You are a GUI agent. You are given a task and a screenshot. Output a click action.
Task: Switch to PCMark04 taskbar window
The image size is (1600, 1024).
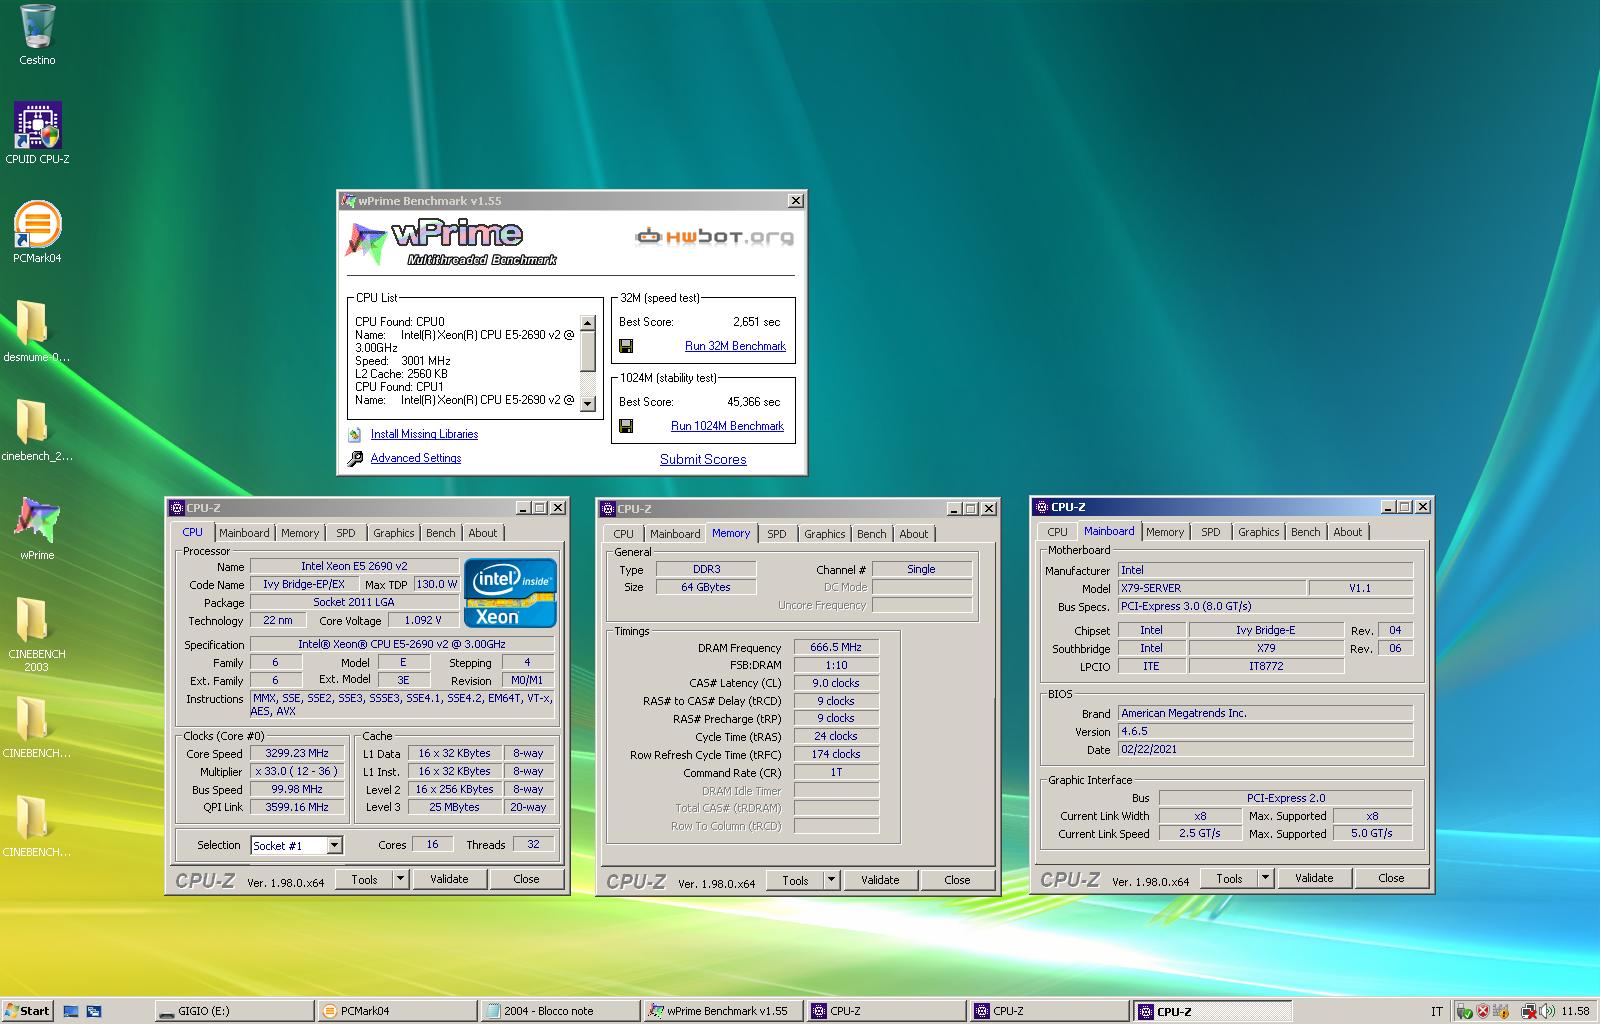398,1011
